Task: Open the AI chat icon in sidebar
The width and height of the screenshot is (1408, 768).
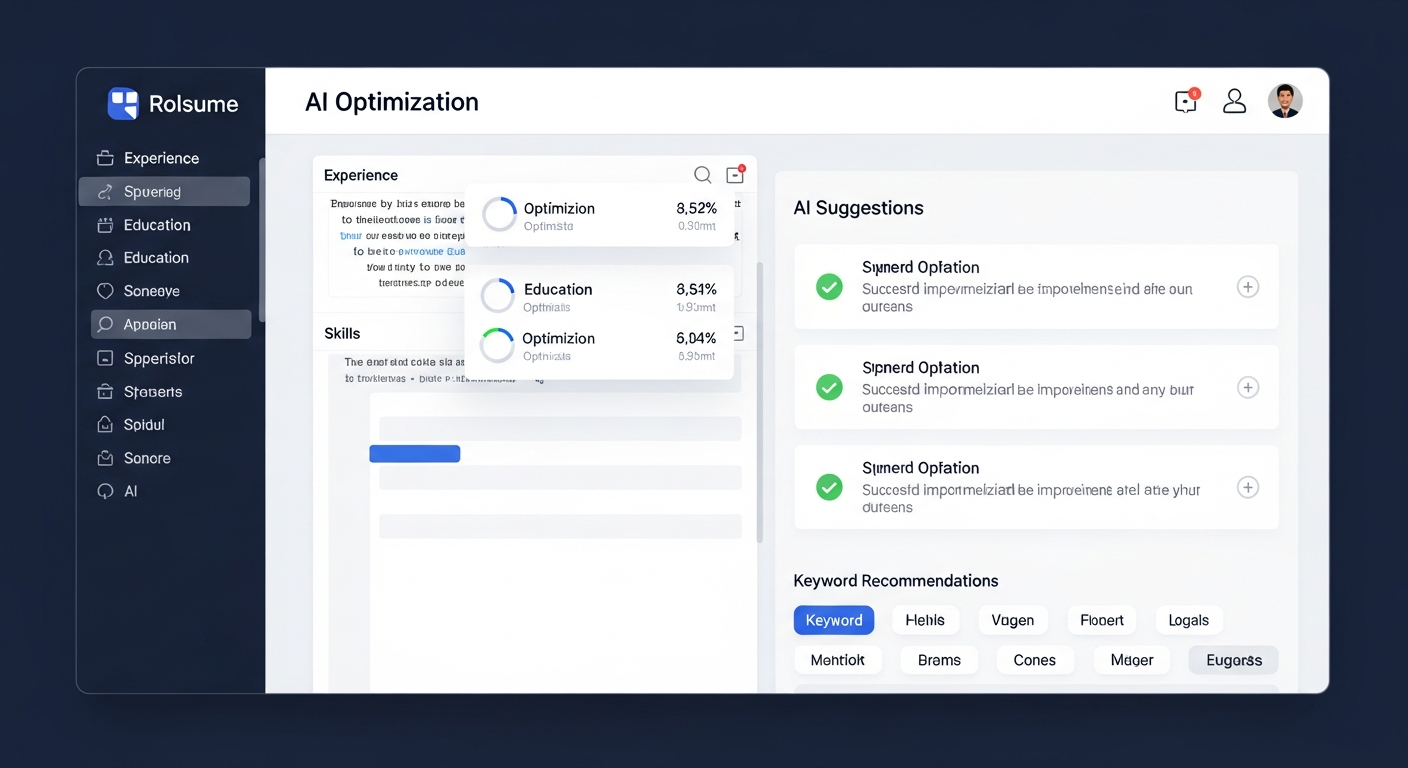Action: coord(105,491)
